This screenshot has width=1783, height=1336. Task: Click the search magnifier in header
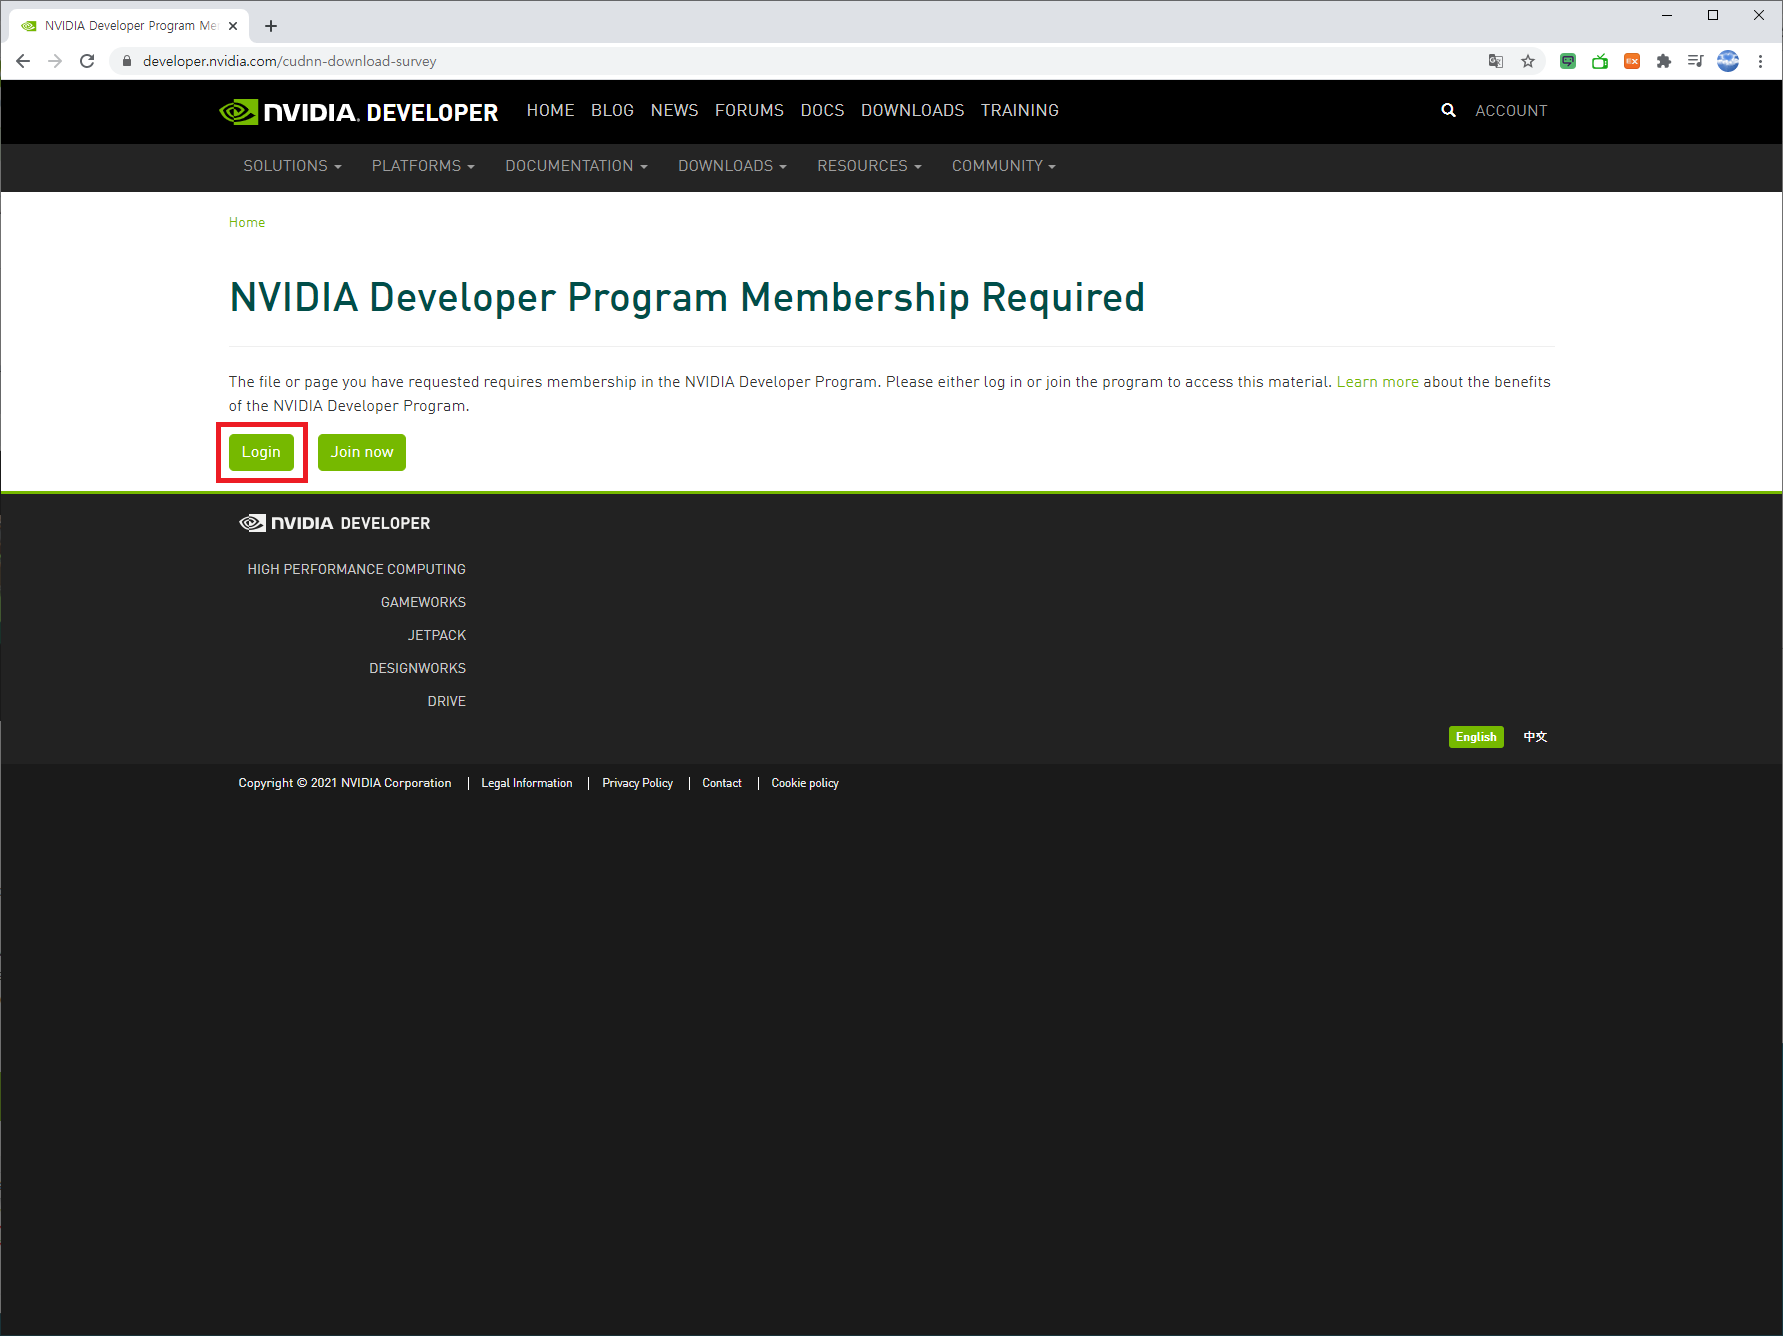point(1448,110)
